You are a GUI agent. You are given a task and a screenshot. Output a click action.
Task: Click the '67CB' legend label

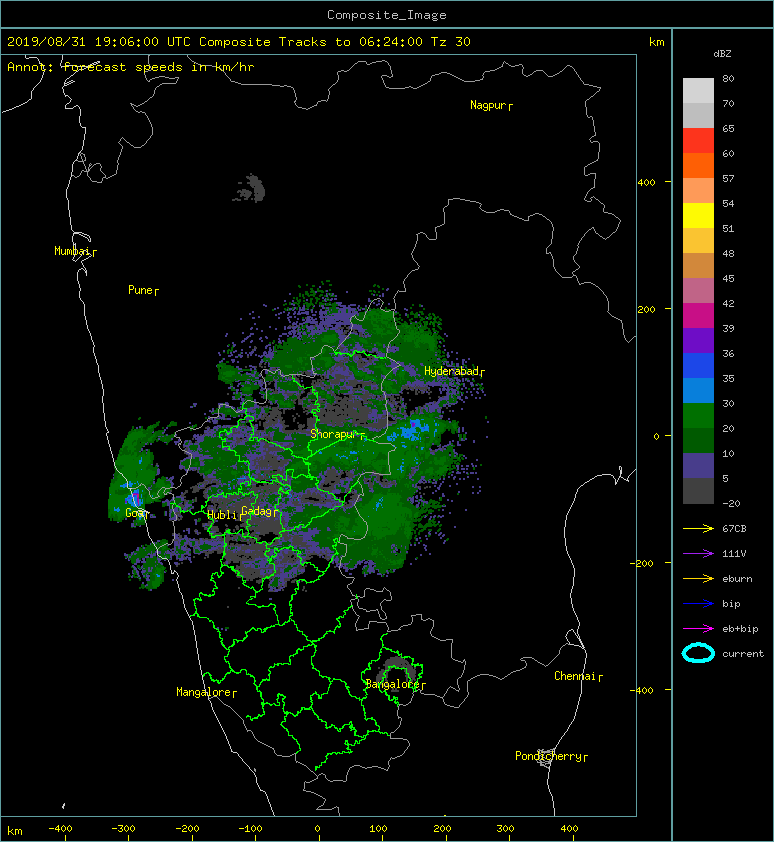click(x=734, y=529)
